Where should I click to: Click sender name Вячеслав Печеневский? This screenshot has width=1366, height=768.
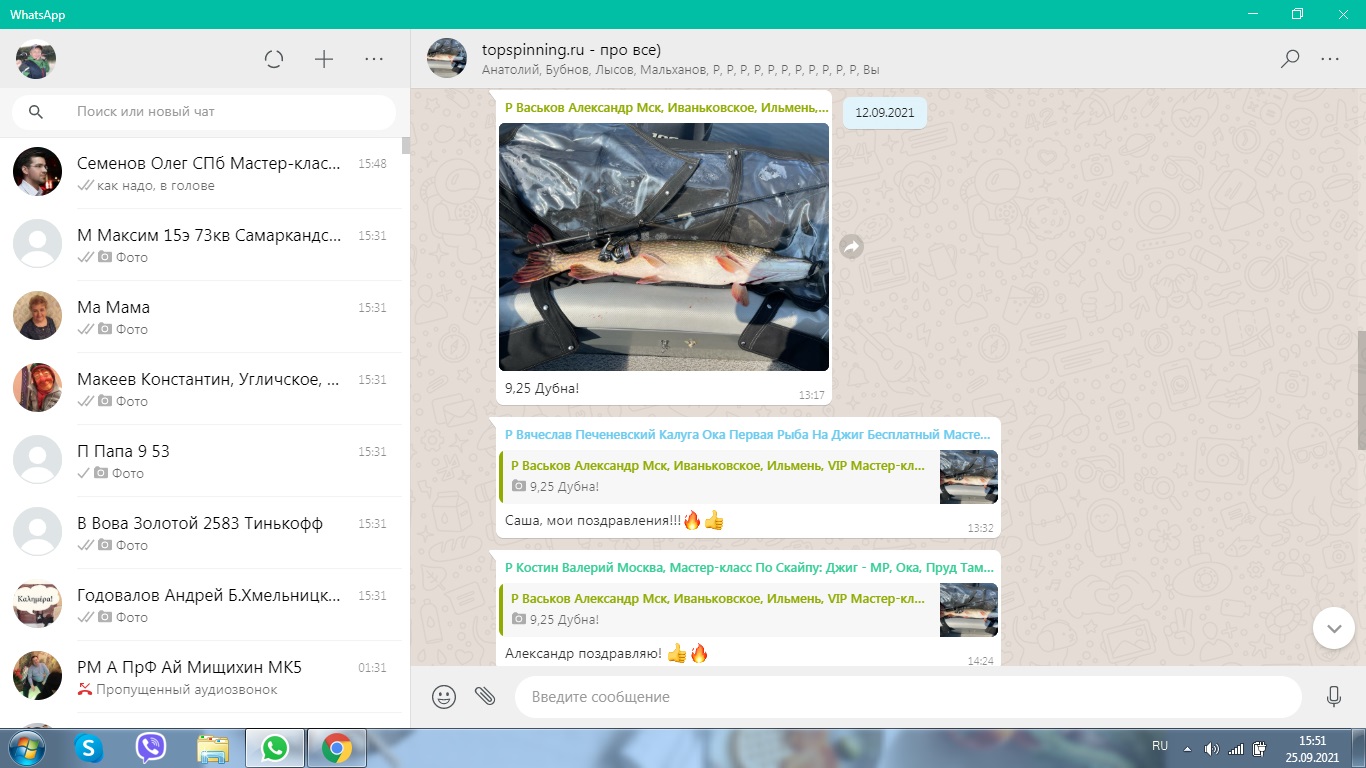click(748, 435)
